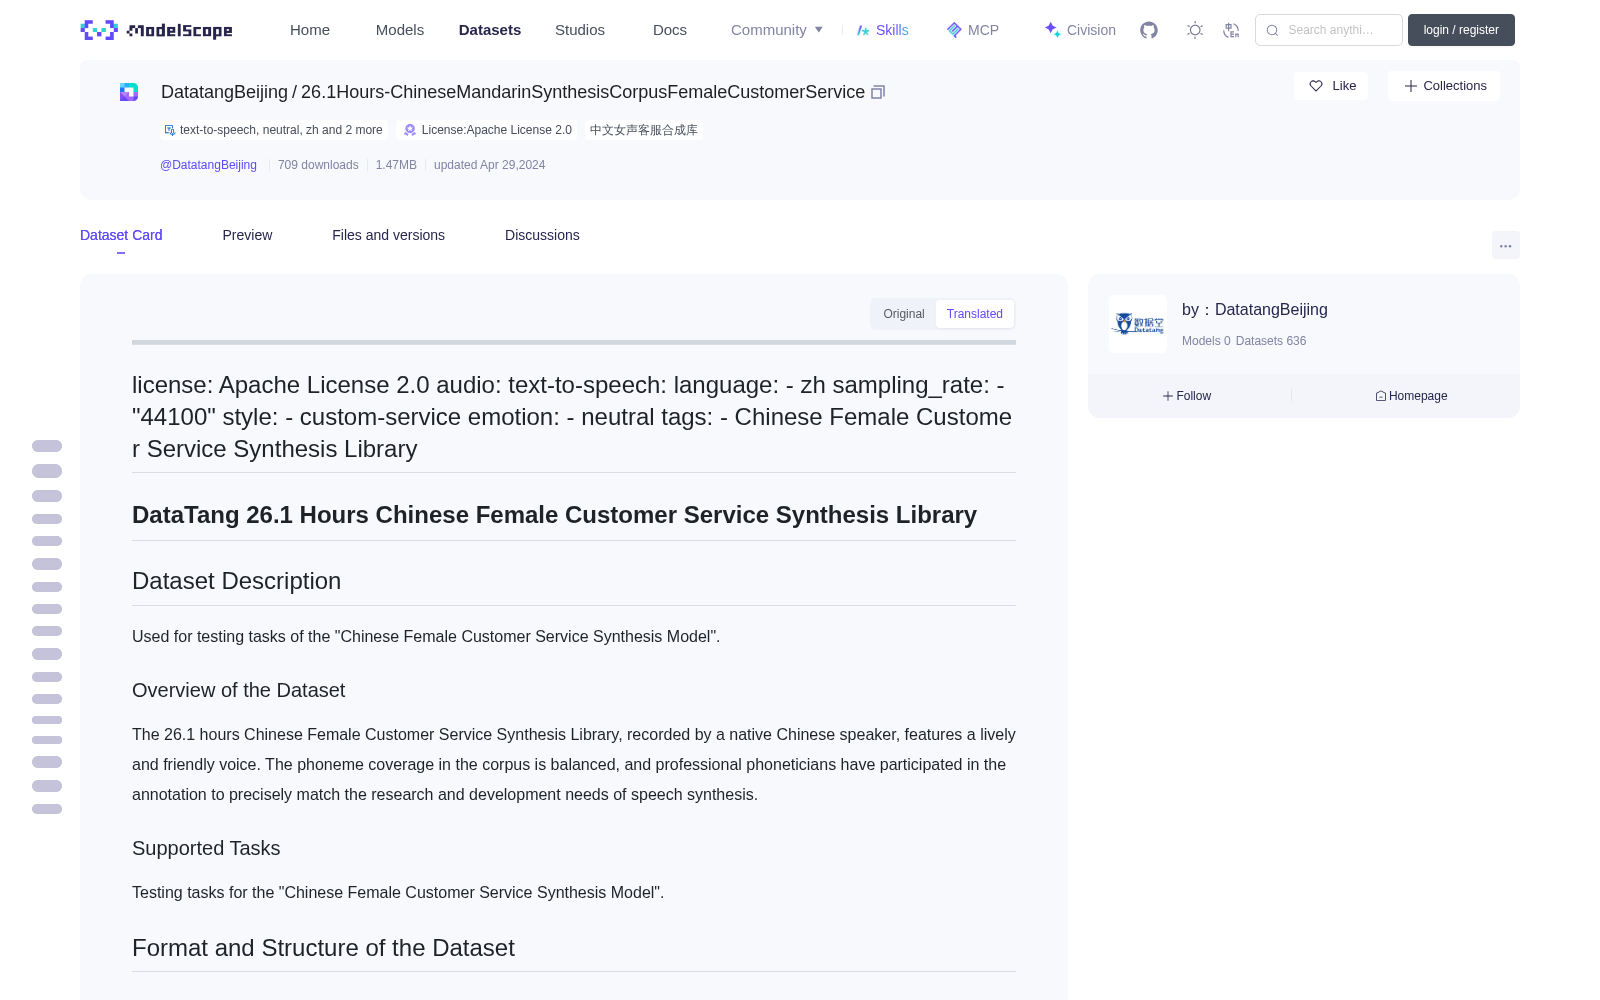This screenshot has width=1600, height=1000.
Task: Open the Files and versions tab
Action: coord(388,235)
